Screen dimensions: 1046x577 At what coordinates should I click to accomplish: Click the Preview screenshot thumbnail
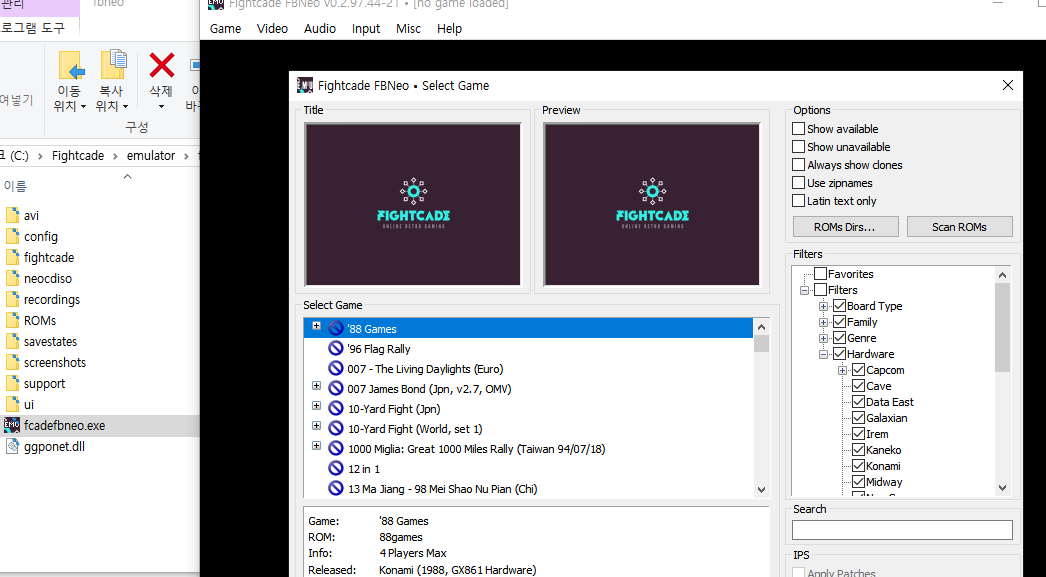coord(652,204)
